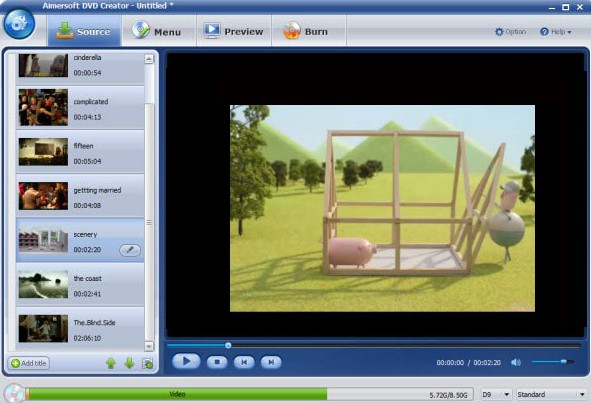Switch to the Source tab
The image size is (591, 403).
coord(84,31)
